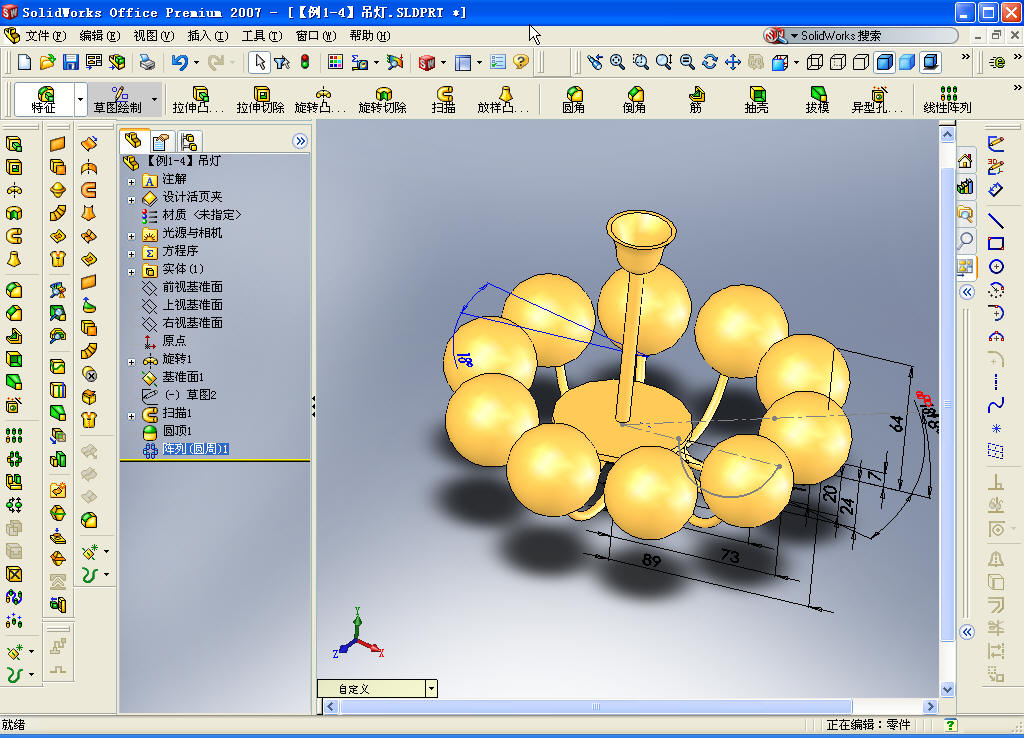Click the Sweep tool 扫描

tap(443, 99)
